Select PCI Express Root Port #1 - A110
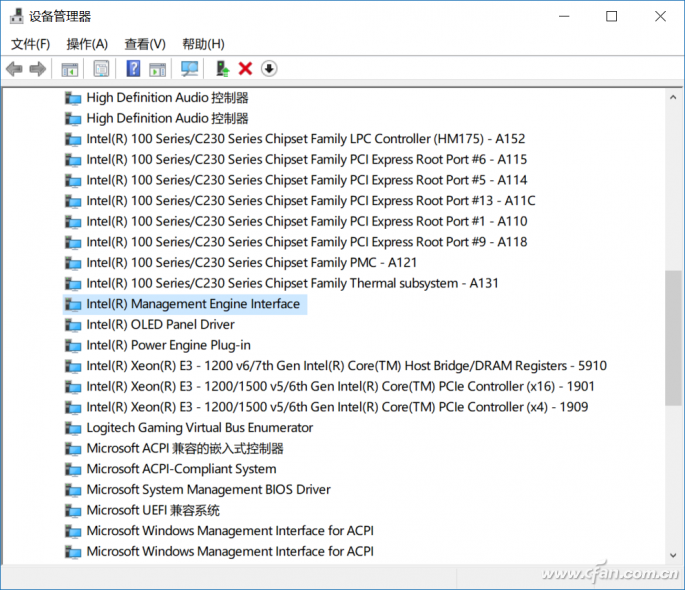Image resolution: width=685 pixels, height=590 pixels. coord(307,221)
